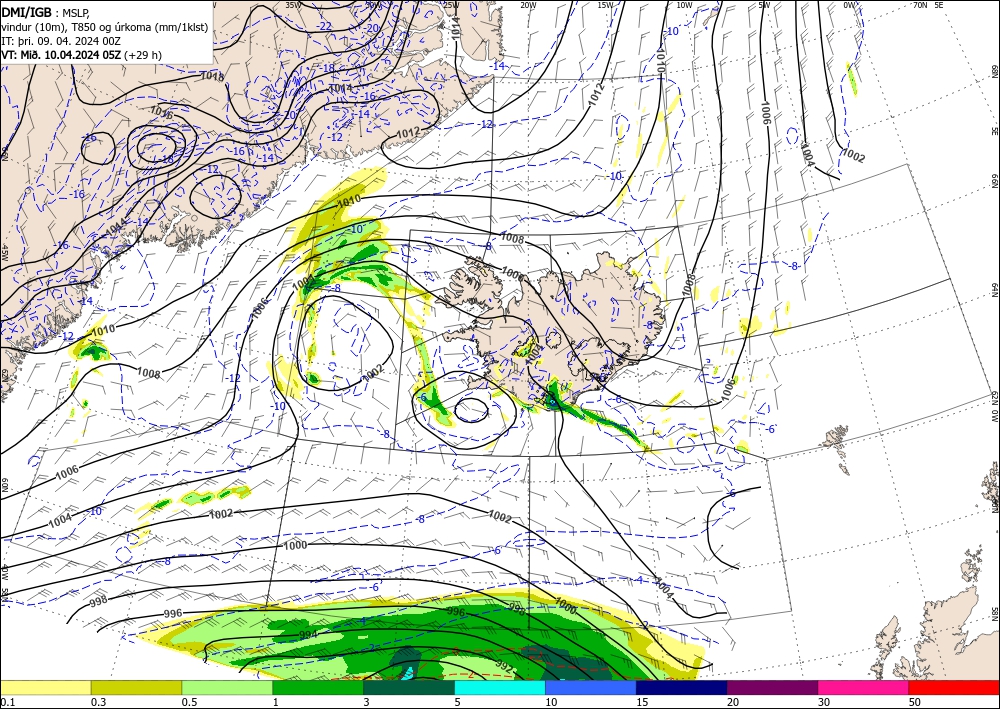Select the pink 30–50 legend swatch
The image size is (1000, 709).
coord(863,687)
